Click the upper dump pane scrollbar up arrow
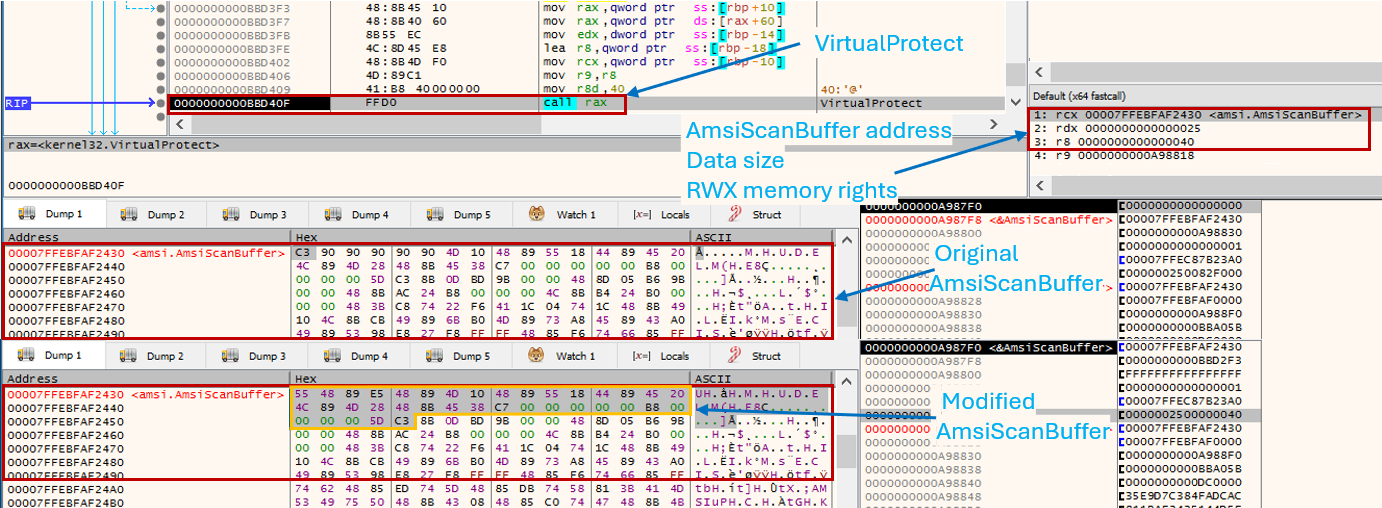 [847, 238]
